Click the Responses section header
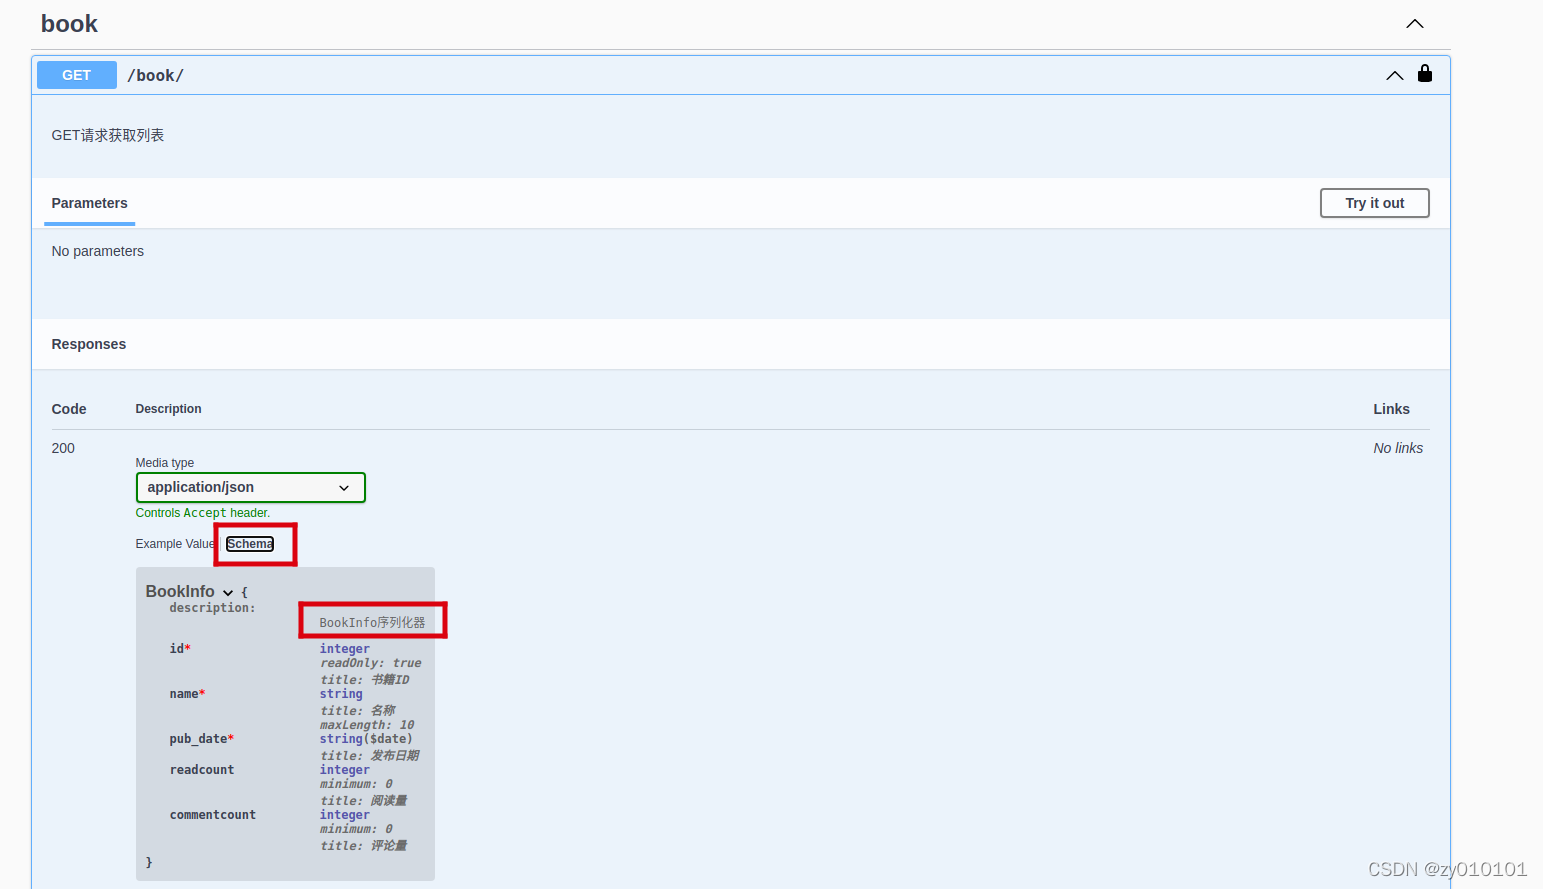 pos(88,344)
